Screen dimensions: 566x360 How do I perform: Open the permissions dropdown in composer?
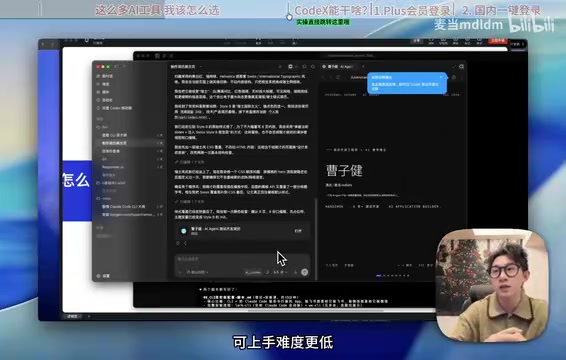pos(197,272)
